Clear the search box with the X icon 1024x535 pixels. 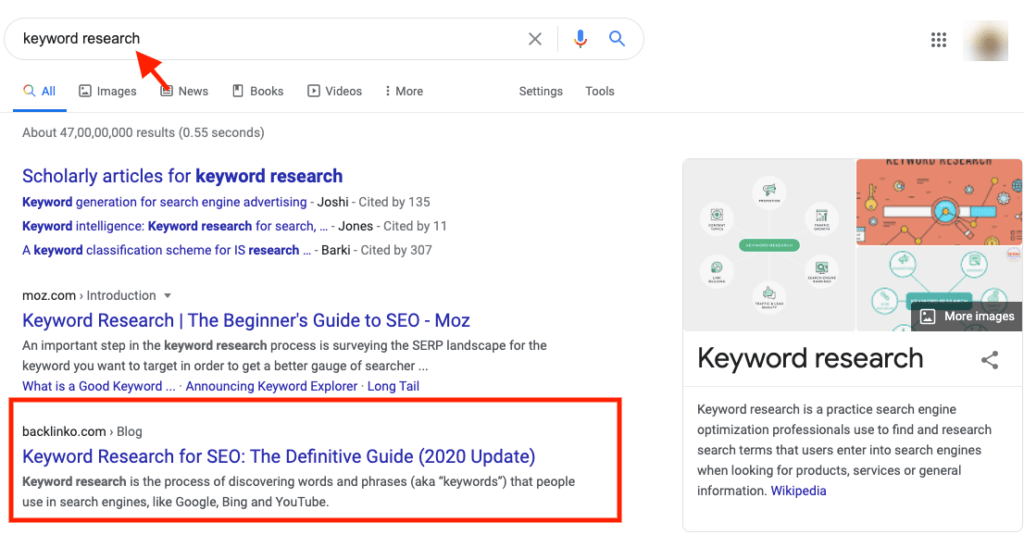(x=535, y=39)
